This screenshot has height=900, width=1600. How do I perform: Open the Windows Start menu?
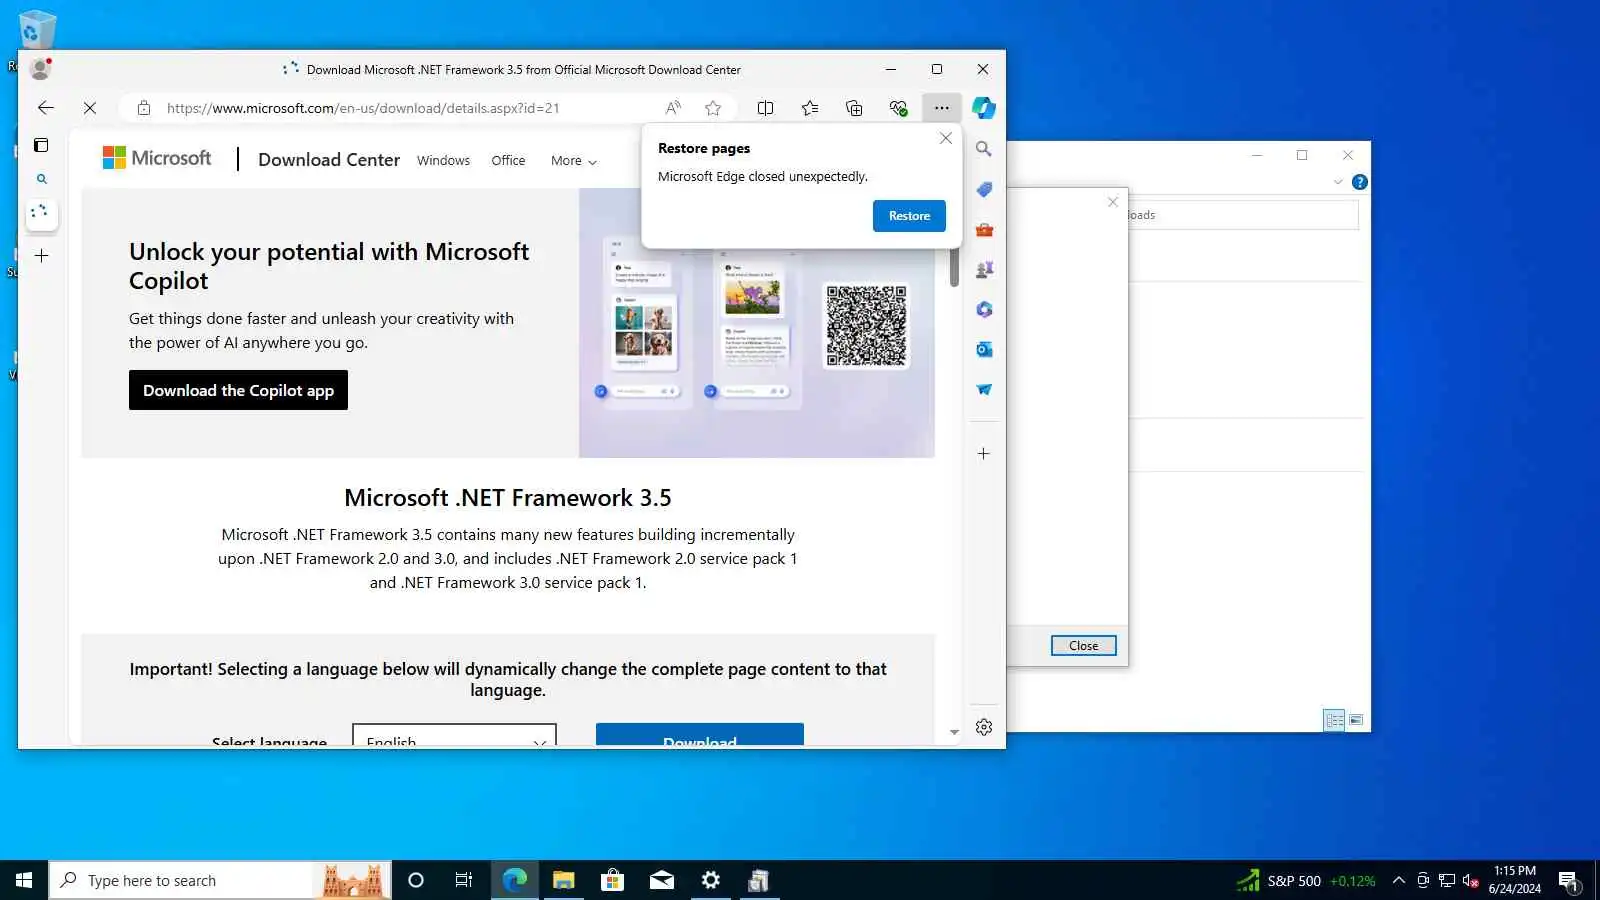click(24, 880)
